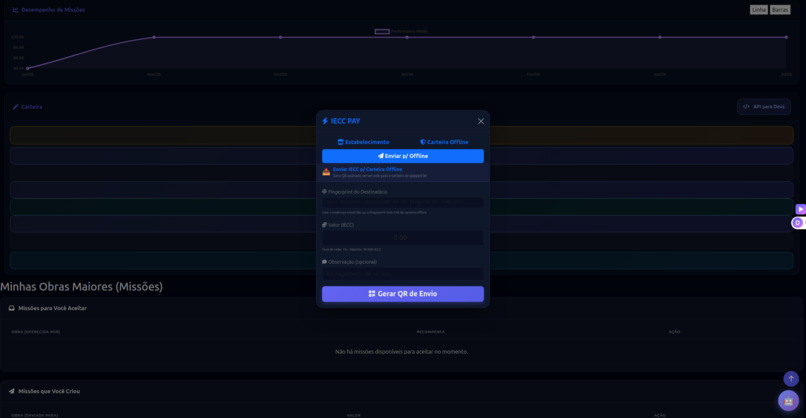Click 'Minhas Obras Maiores (Missões)' heading
Viewport: 806px width, 418px height.
click(81, 286)
